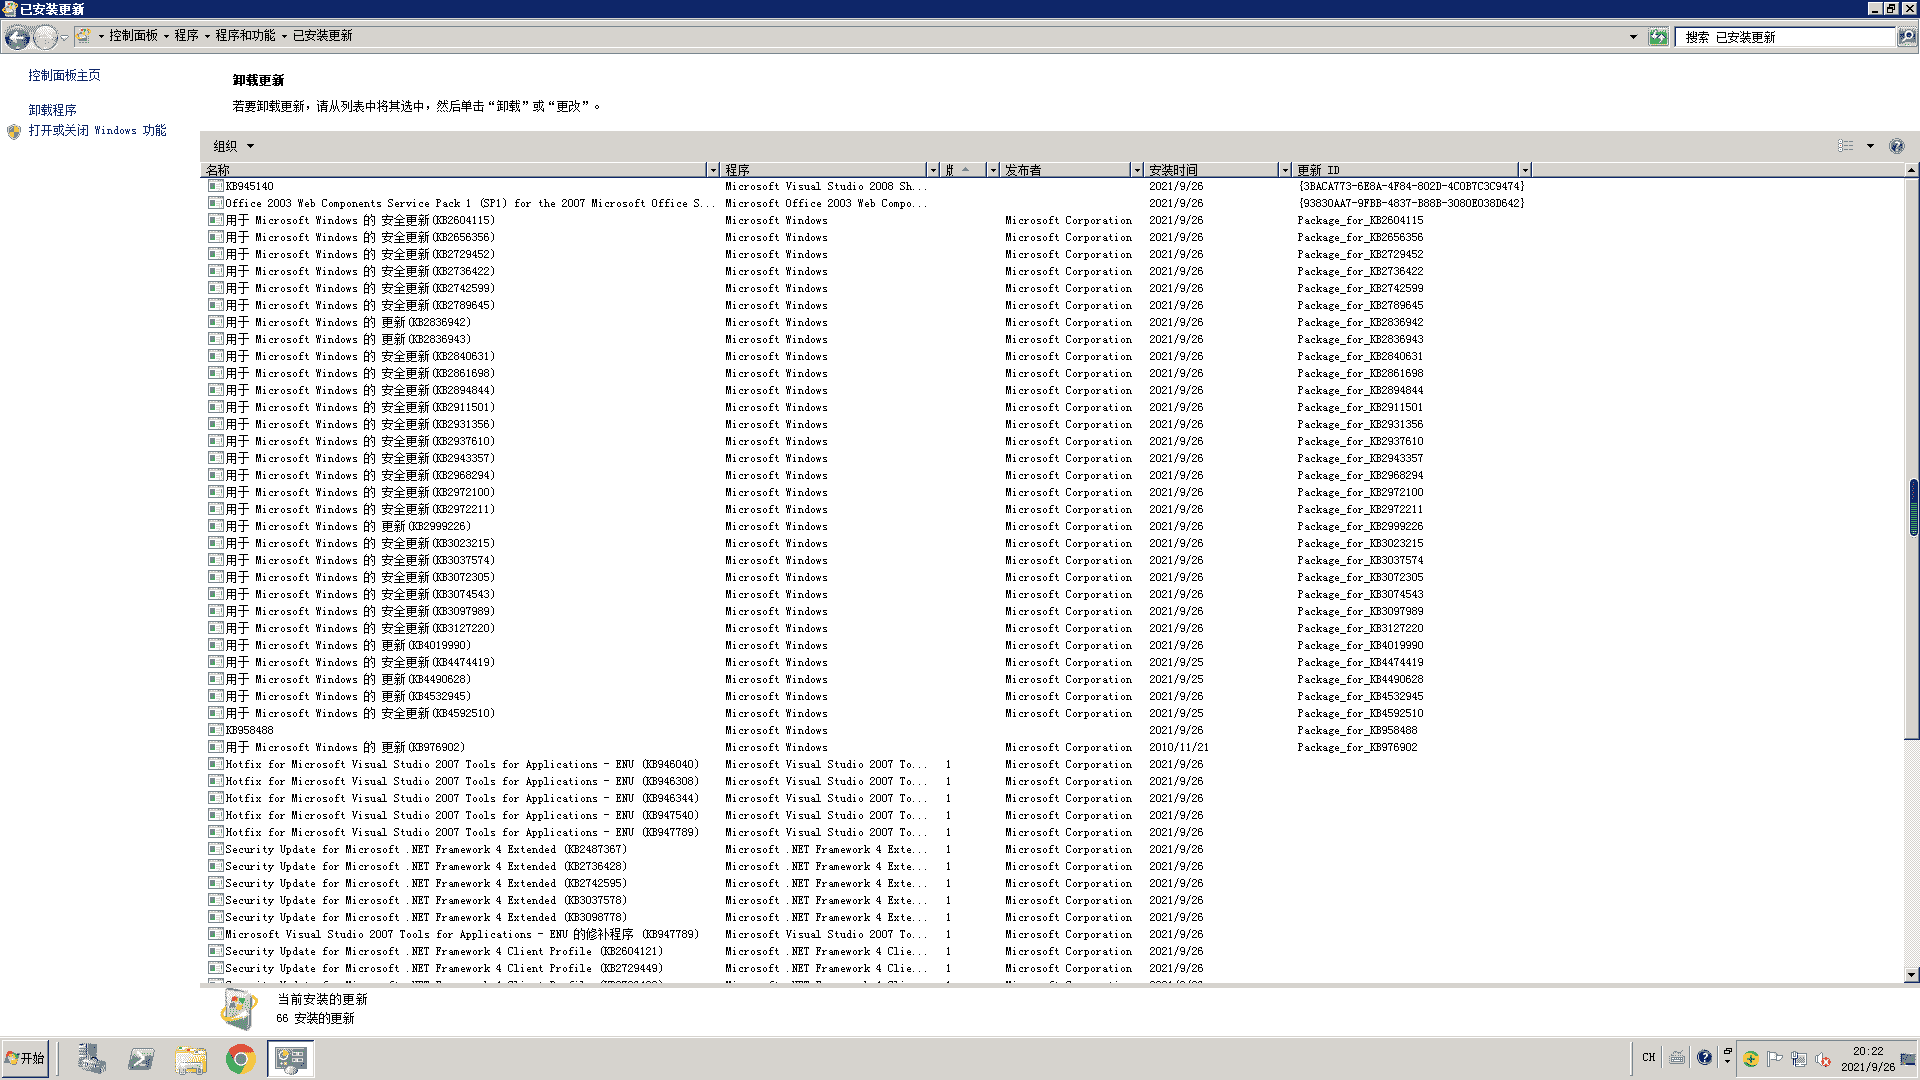Select security update KB3074543 row

866,594
